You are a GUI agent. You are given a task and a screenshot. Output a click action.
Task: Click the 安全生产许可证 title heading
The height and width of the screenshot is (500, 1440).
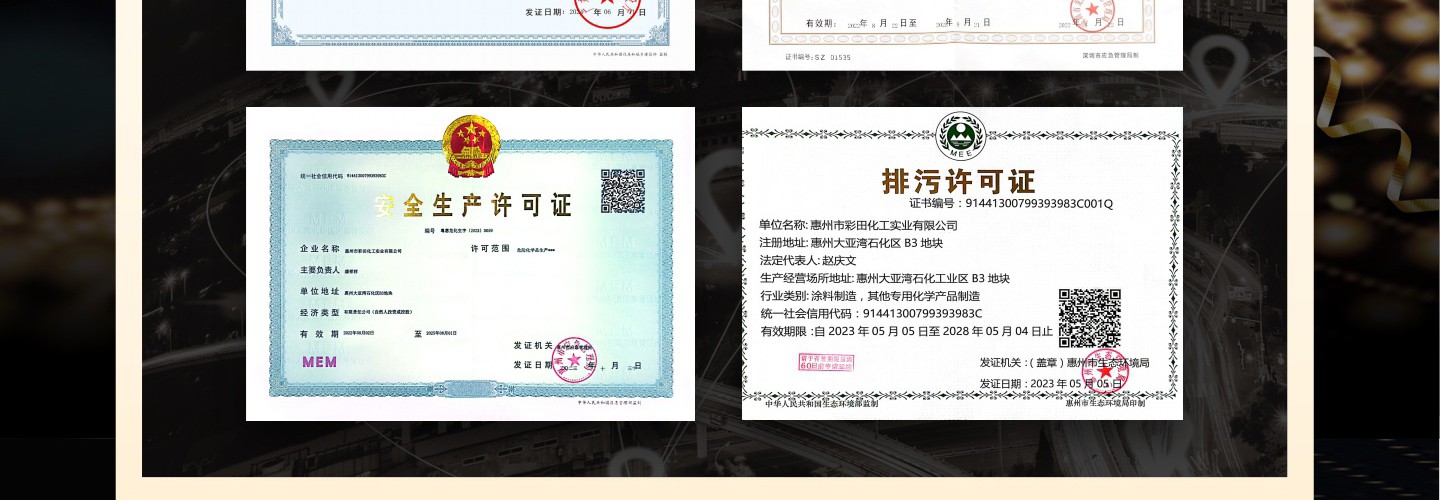coord(472,206)
